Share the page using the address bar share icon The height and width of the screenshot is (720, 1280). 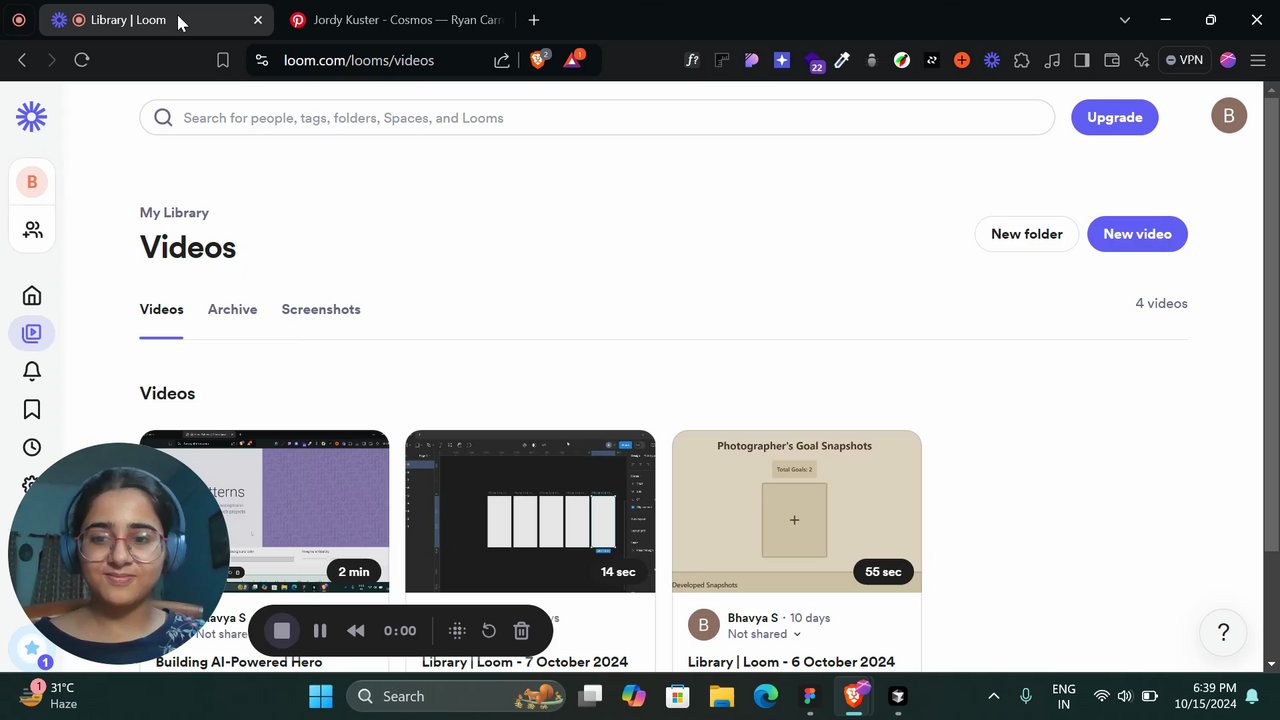pos(502,60)
